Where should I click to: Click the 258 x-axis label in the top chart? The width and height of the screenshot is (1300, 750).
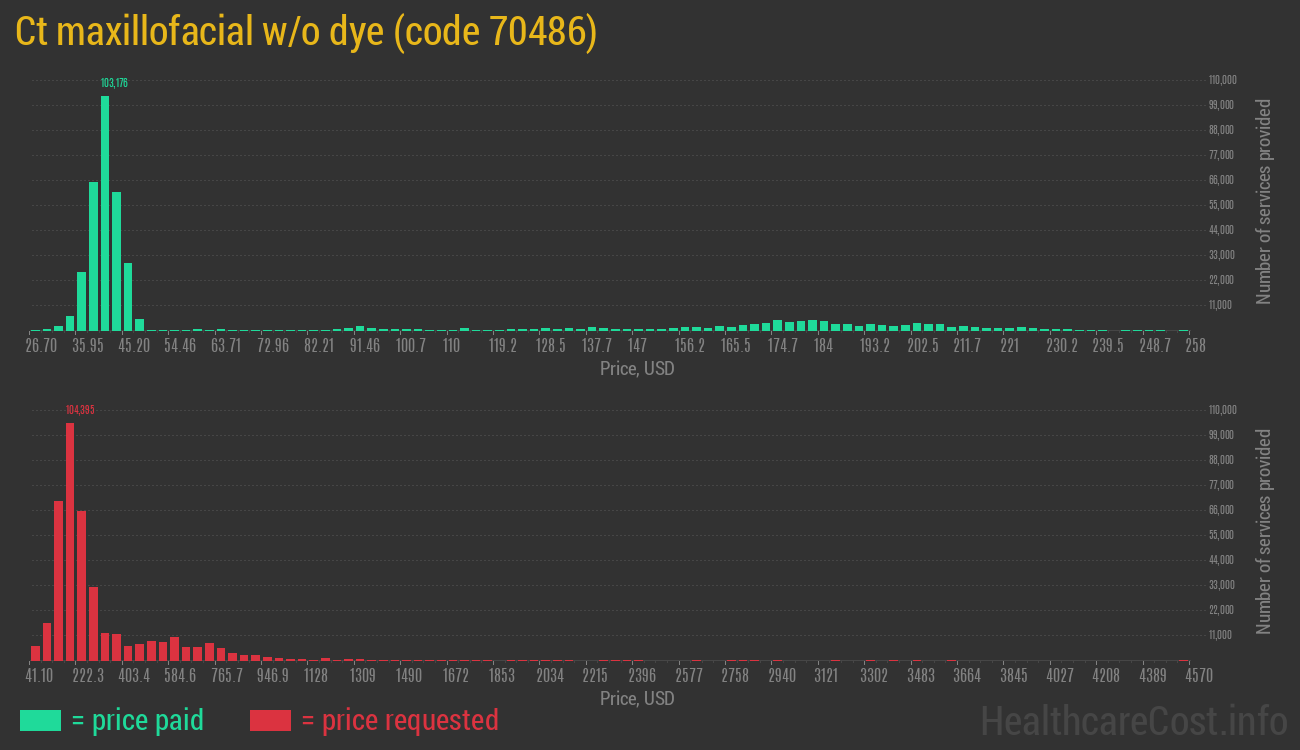(1195, 346)
